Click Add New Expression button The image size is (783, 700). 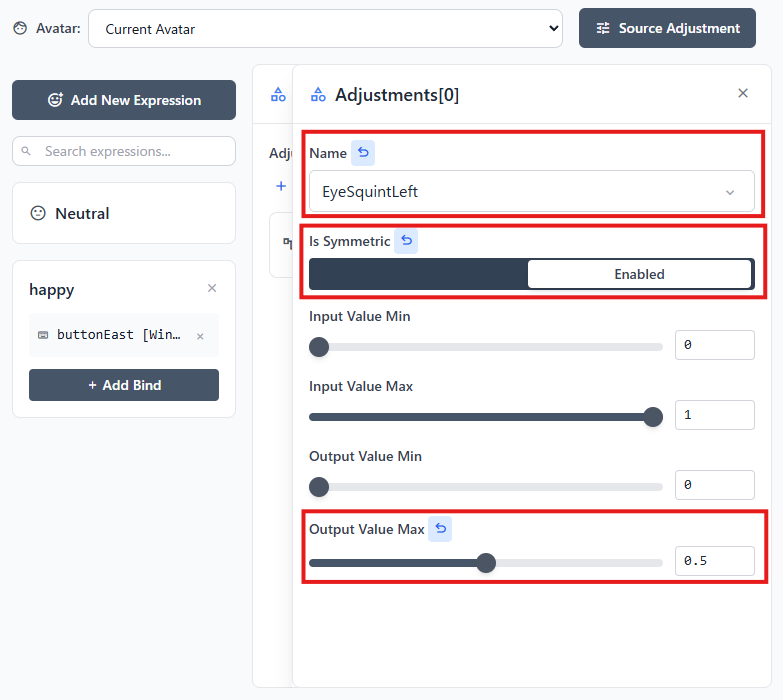click(x=124, y=100)
